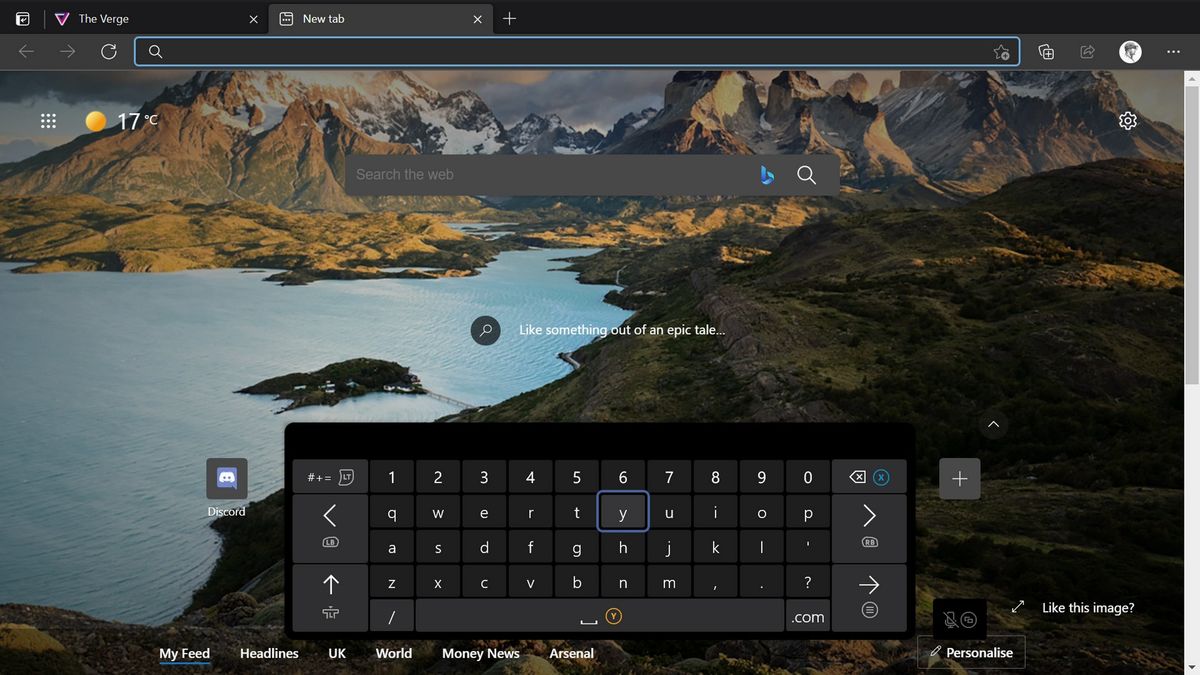
Task: Open the Collections icon in the toolbar
Action: 1045,51
